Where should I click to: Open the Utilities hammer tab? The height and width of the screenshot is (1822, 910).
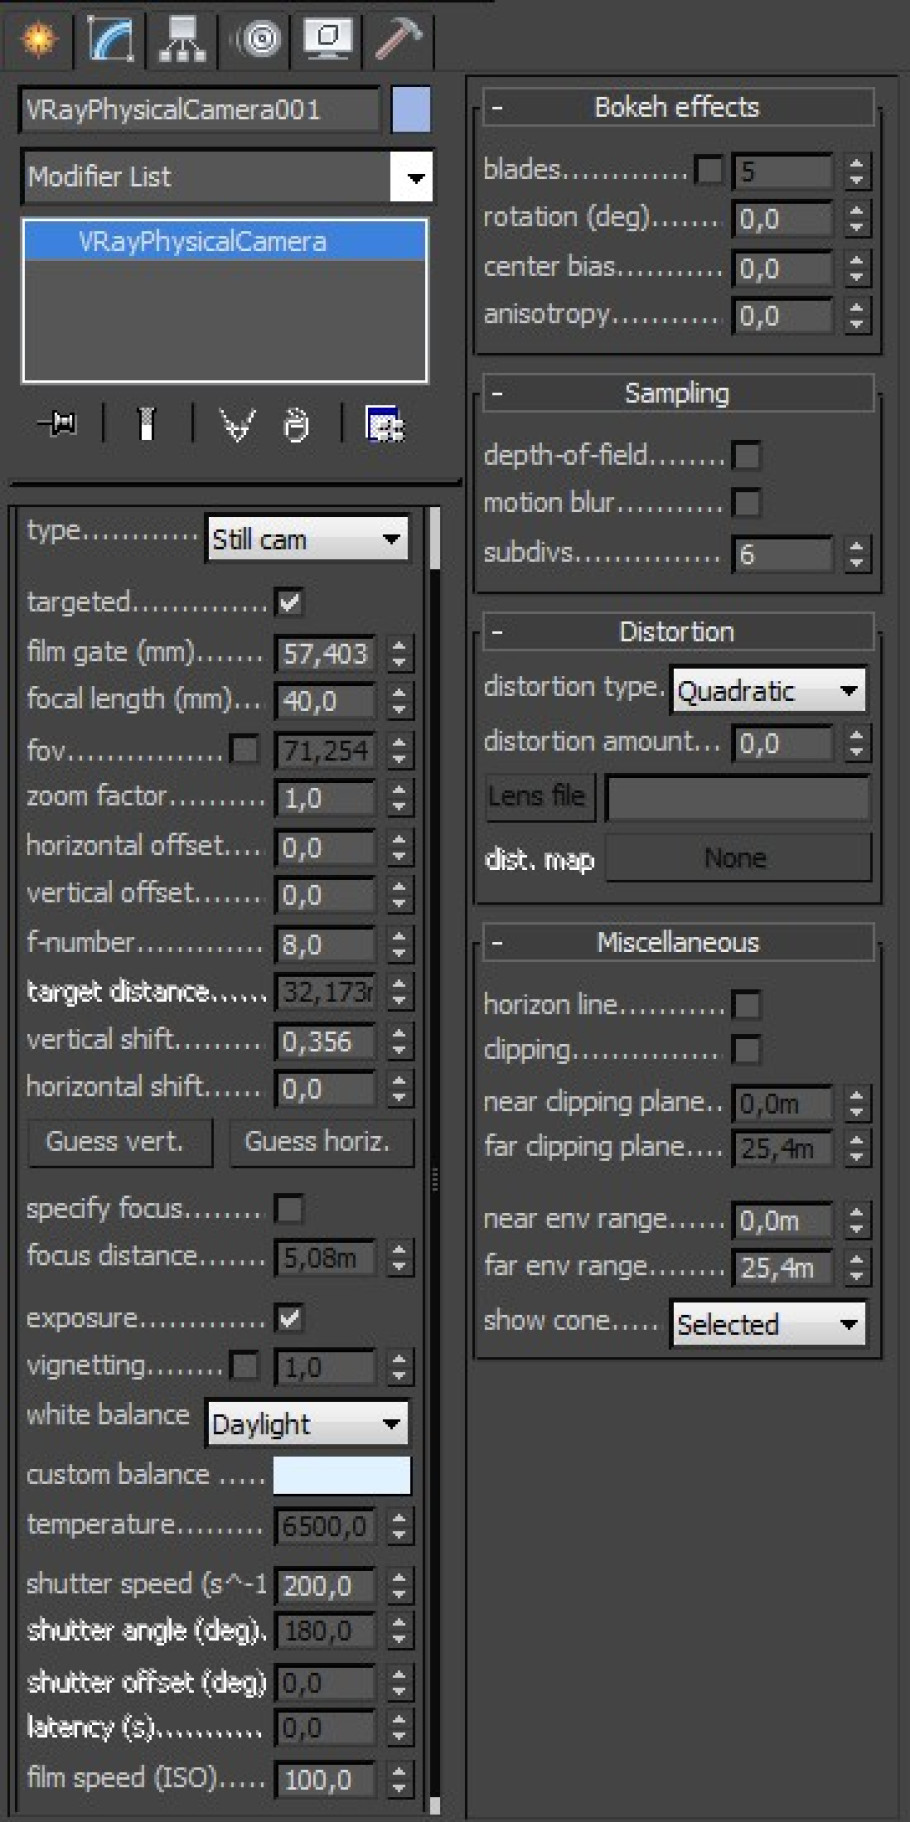[398, 38]
